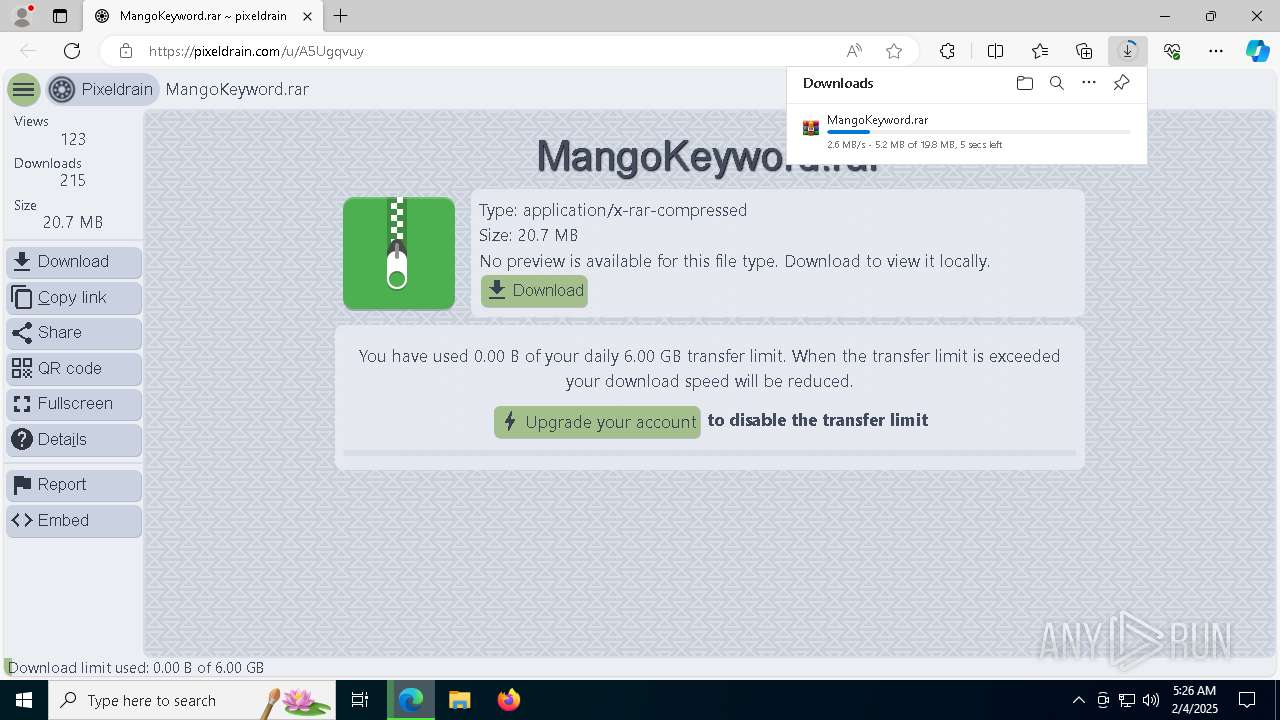The height and width of the screenshot is (720, 1280).
Task: Click the address bar URL
Action: [256, 51]
